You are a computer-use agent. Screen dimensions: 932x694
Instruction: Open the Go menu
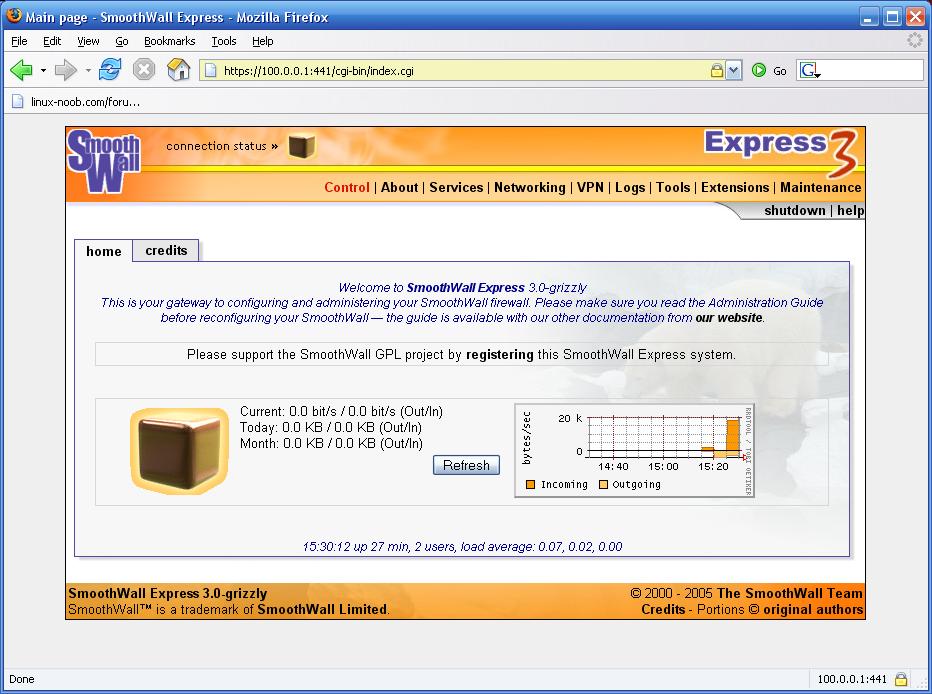tap(122, 41)
